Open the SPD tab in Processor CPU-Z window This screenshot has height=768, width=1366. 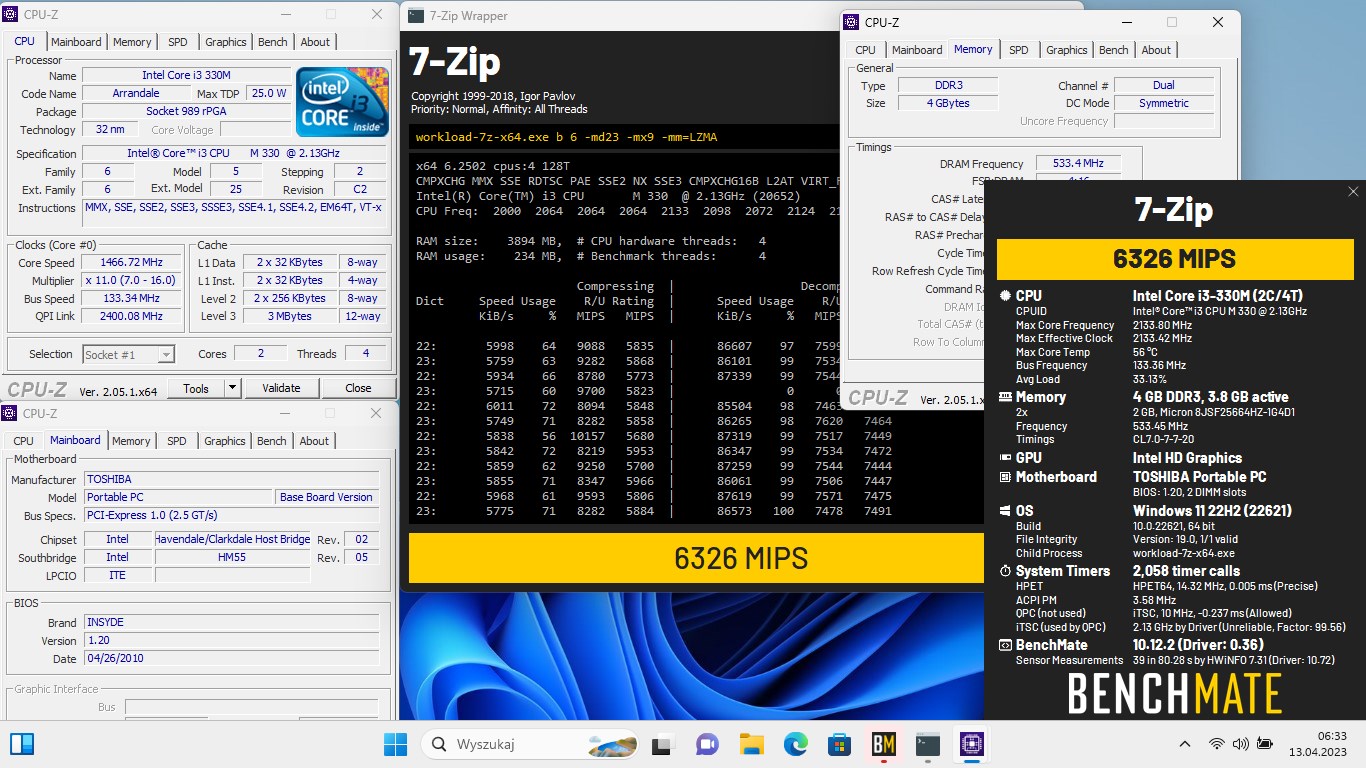(x=177, y=42)
